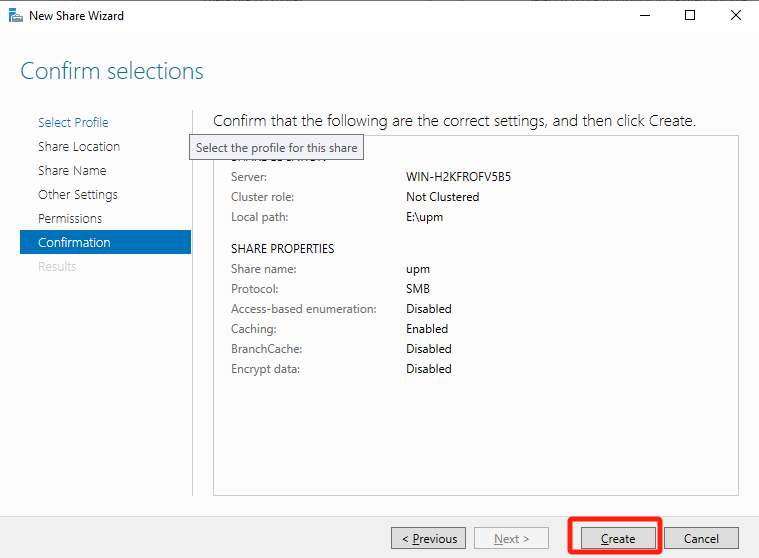Click the Confirm selections heading
The width and height of the screenshot is (759, 558).
(112, 71)
